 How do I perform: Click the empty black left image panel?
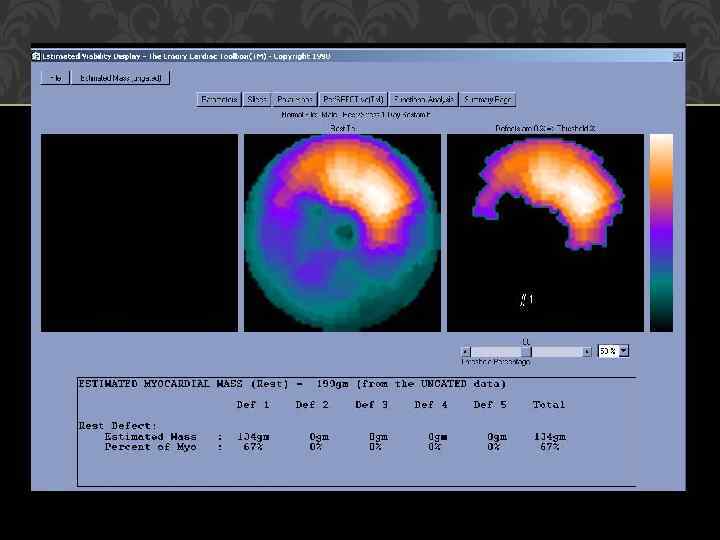click(140, 232)
